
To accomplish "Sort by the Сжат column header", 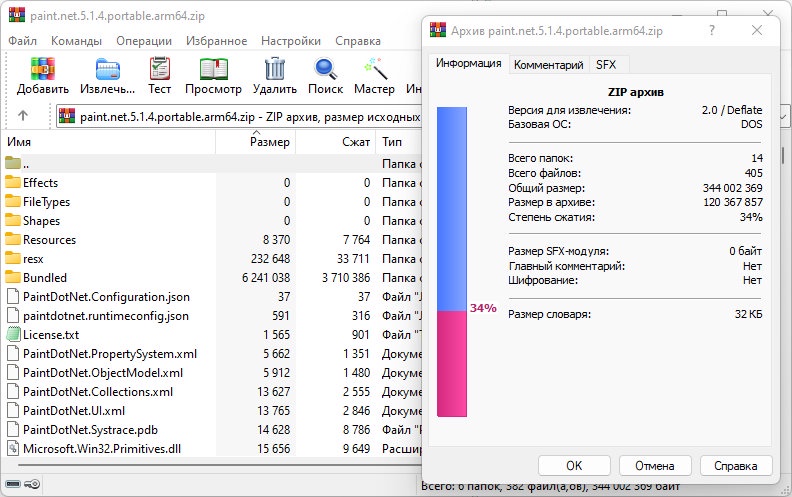I will pos(335,142).
